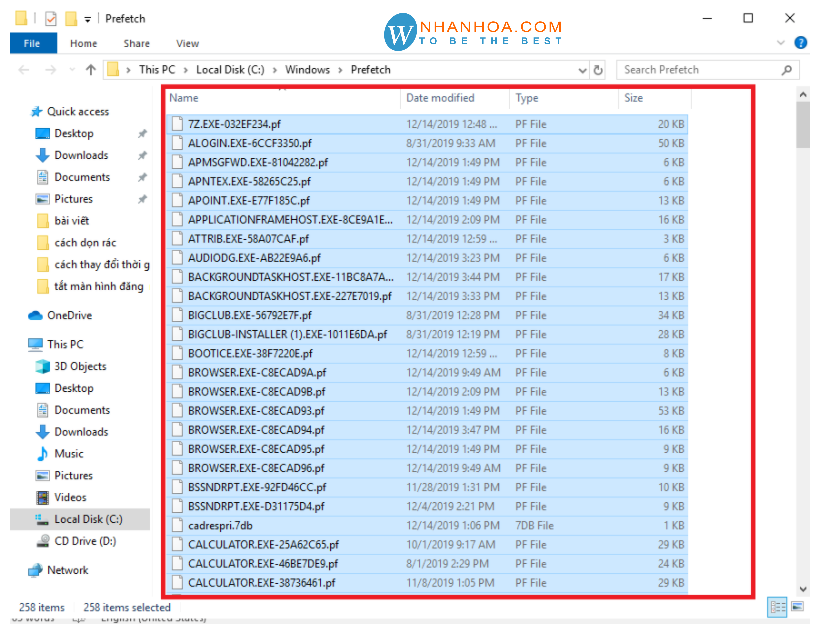Switch to the View ribbon tab
827x632 pixels.
(187, 43)
